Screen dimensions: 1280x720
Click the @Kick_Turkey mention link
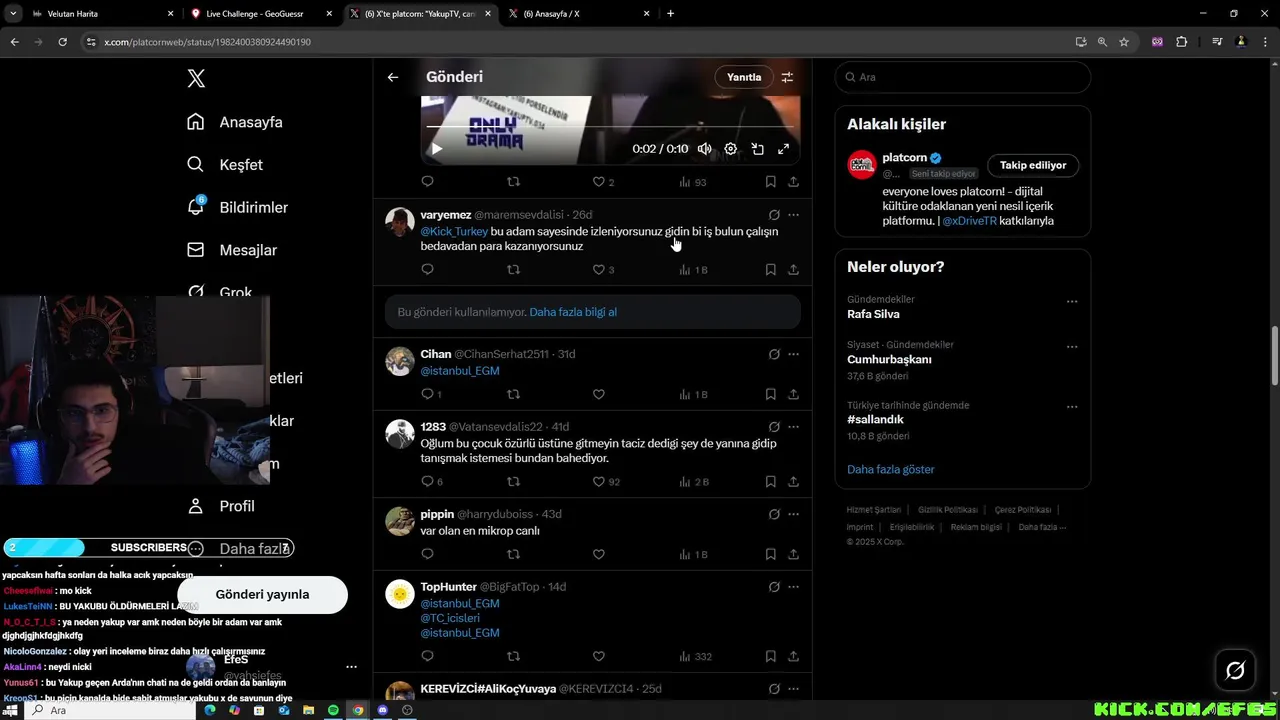click(454, 231)
